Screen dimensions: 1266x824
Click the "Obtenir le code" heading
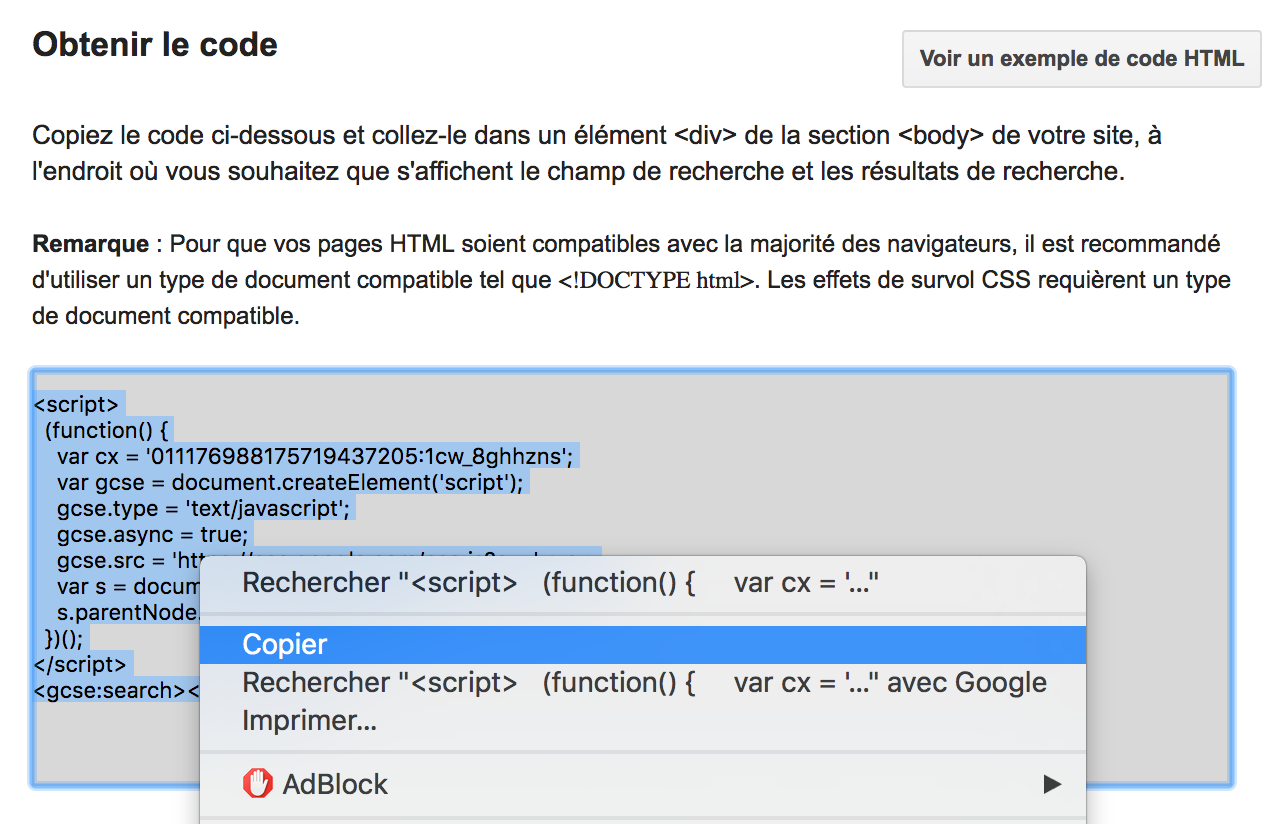click(x=155, y=45)
